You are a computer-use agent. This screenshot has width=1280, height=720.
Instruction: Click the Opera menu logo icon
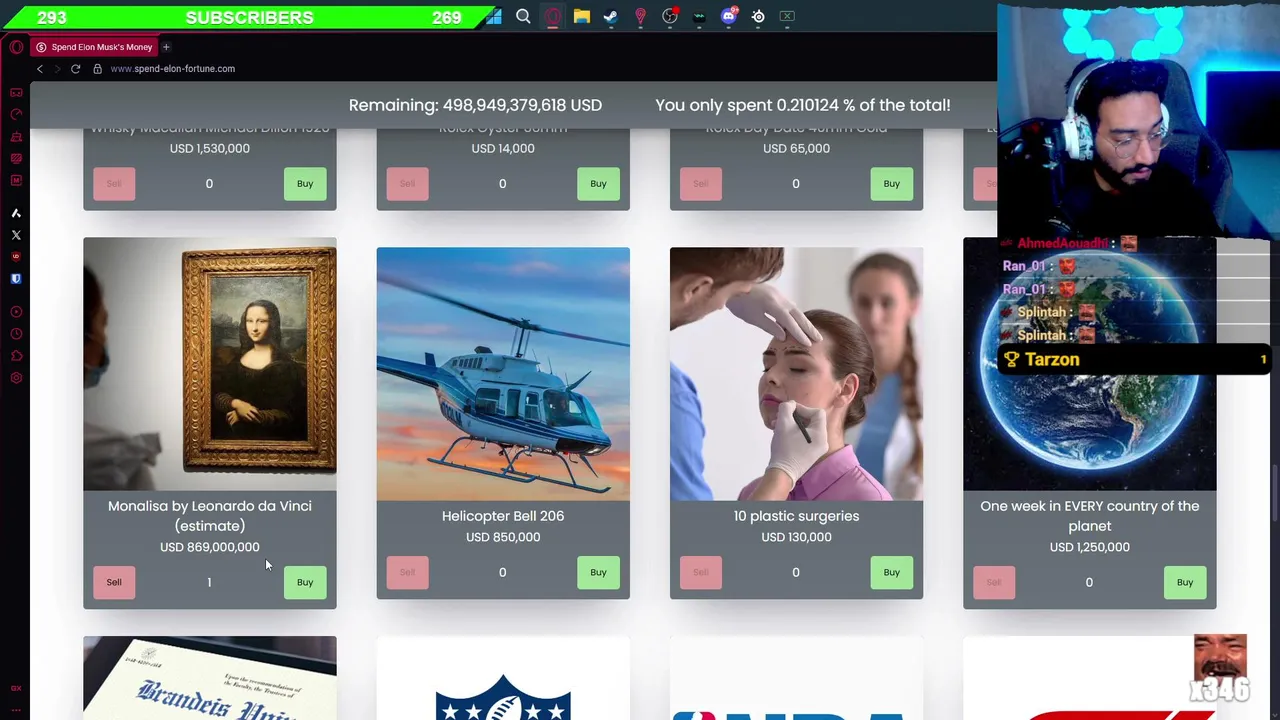point(16,47)
